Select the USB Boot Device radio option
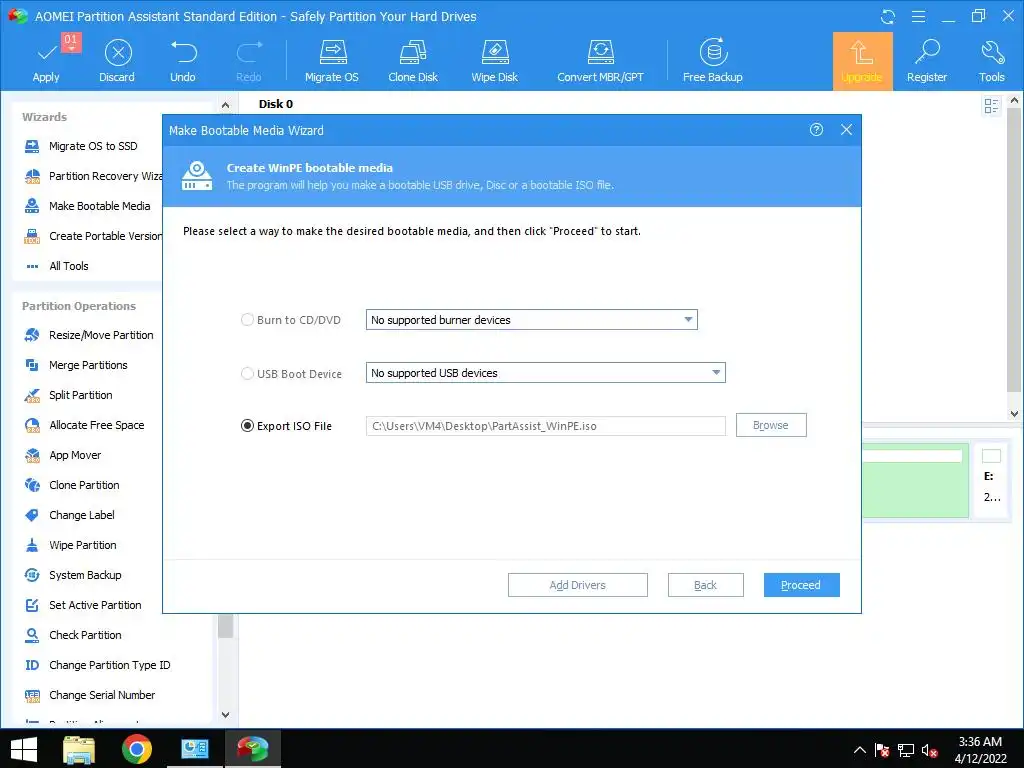1024x768 pixels. (247, 374)
